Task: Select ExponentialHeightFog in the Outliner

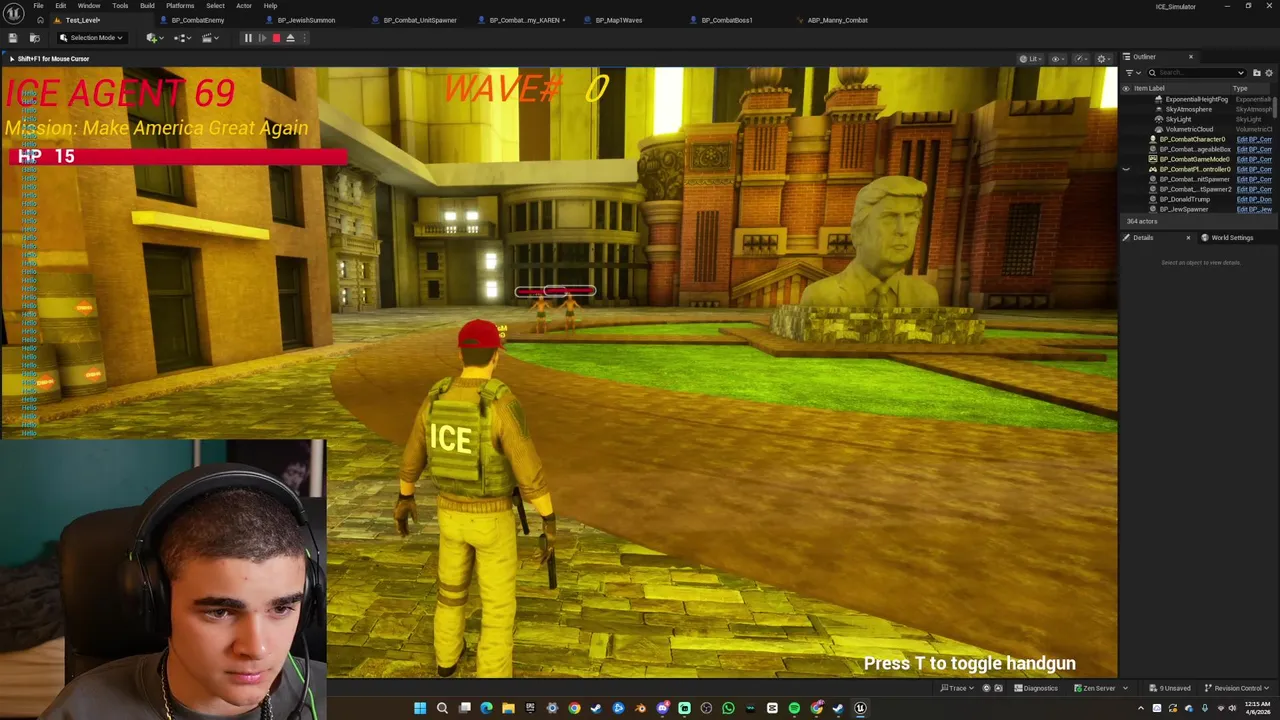Action: click(x=1196, y=99)
